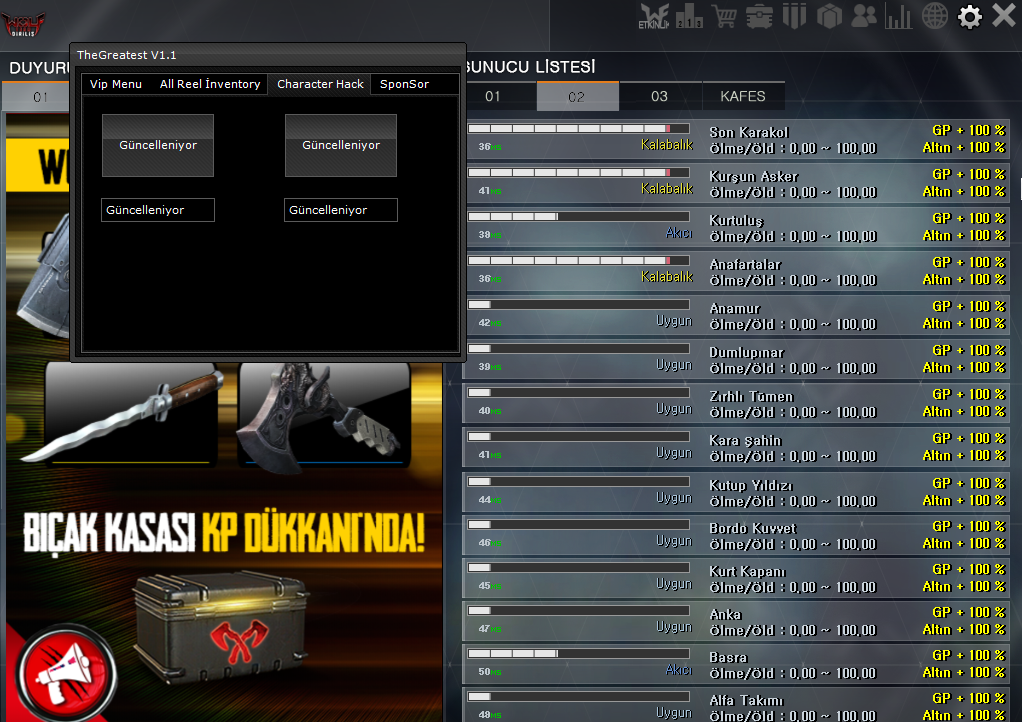
Task: Open the statistics bar chart icon
Action: pos(898,16)
